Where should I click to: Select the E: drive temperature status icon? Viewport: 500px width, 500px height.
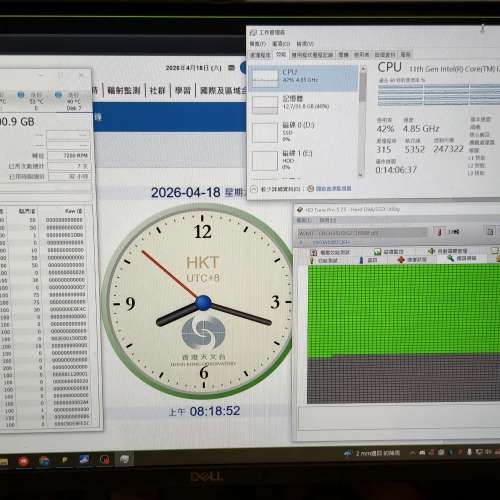21,95
